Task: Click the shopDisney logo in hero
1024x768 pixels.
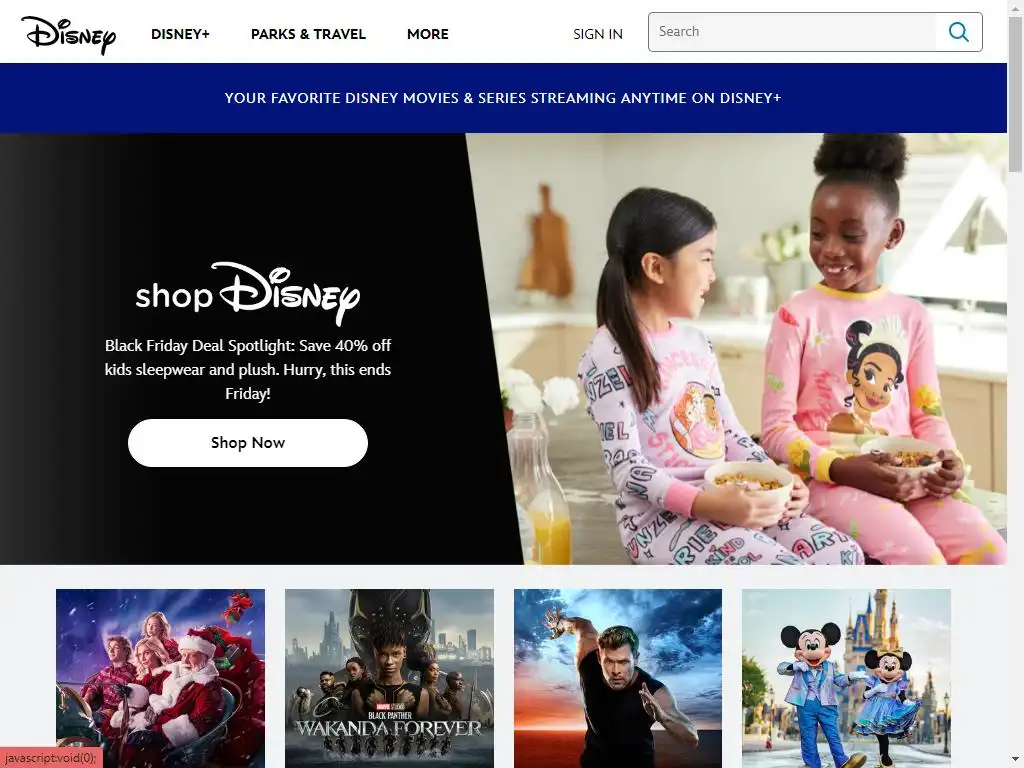Action: click(248, 294)
